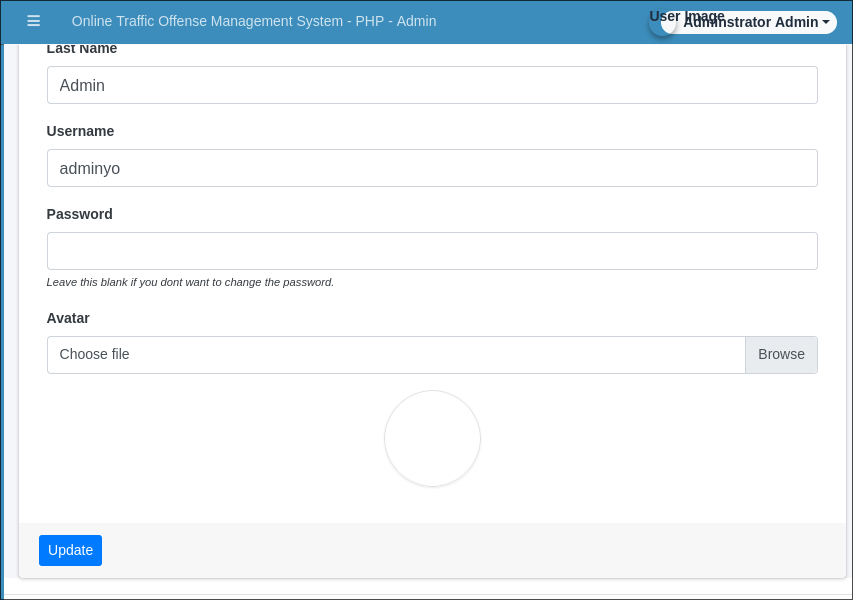Click the empty blue navbar area
Screen dimensions: 853x600
coord(540,21)
